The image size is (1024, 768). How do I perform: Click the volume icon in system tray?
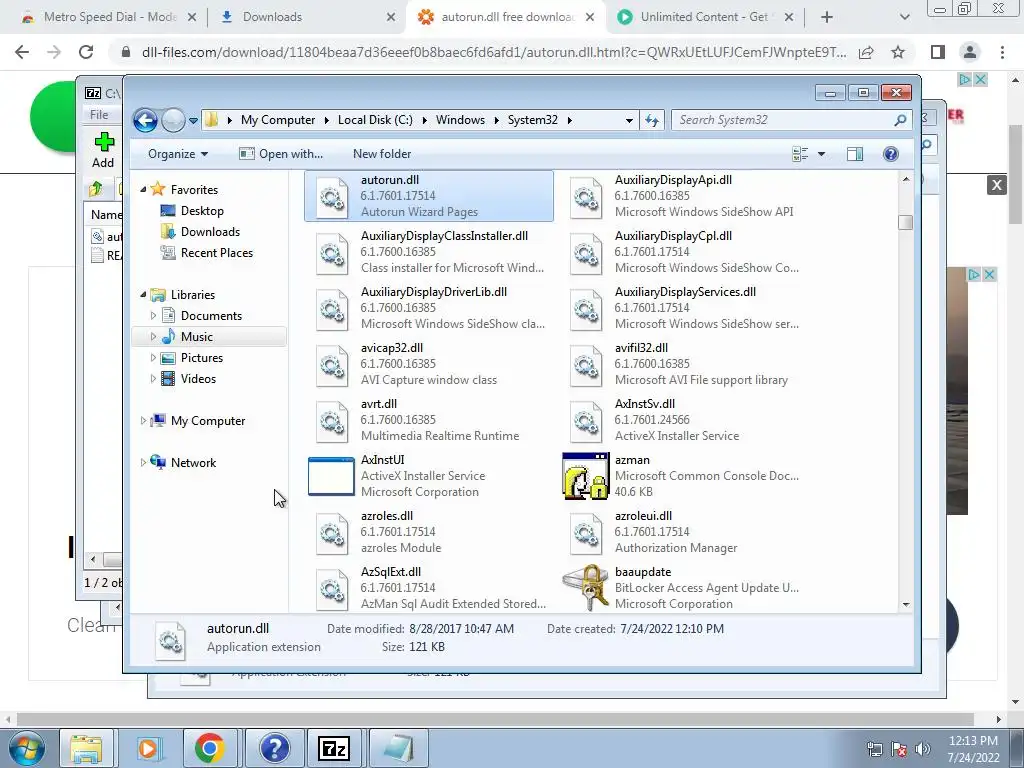tap(923, 748)
